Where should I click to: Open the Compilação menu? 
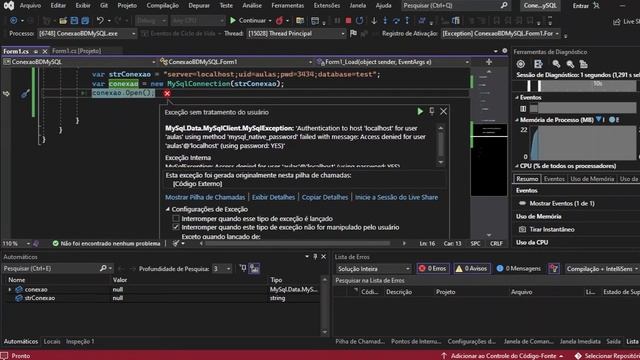click(162, 5)
